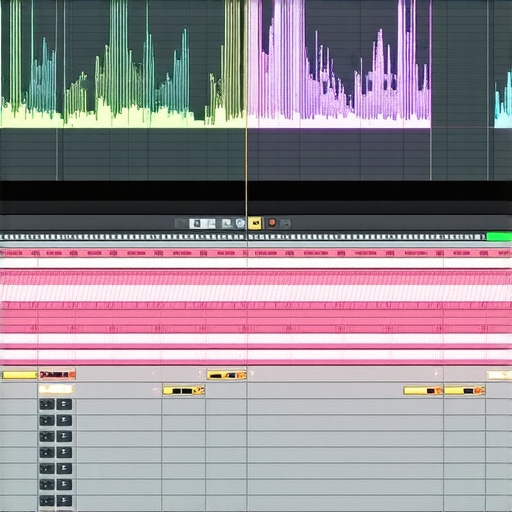512x512 pixels.
Task: Click the yellow highlighted toolbar button
Action: pos(255,223)
